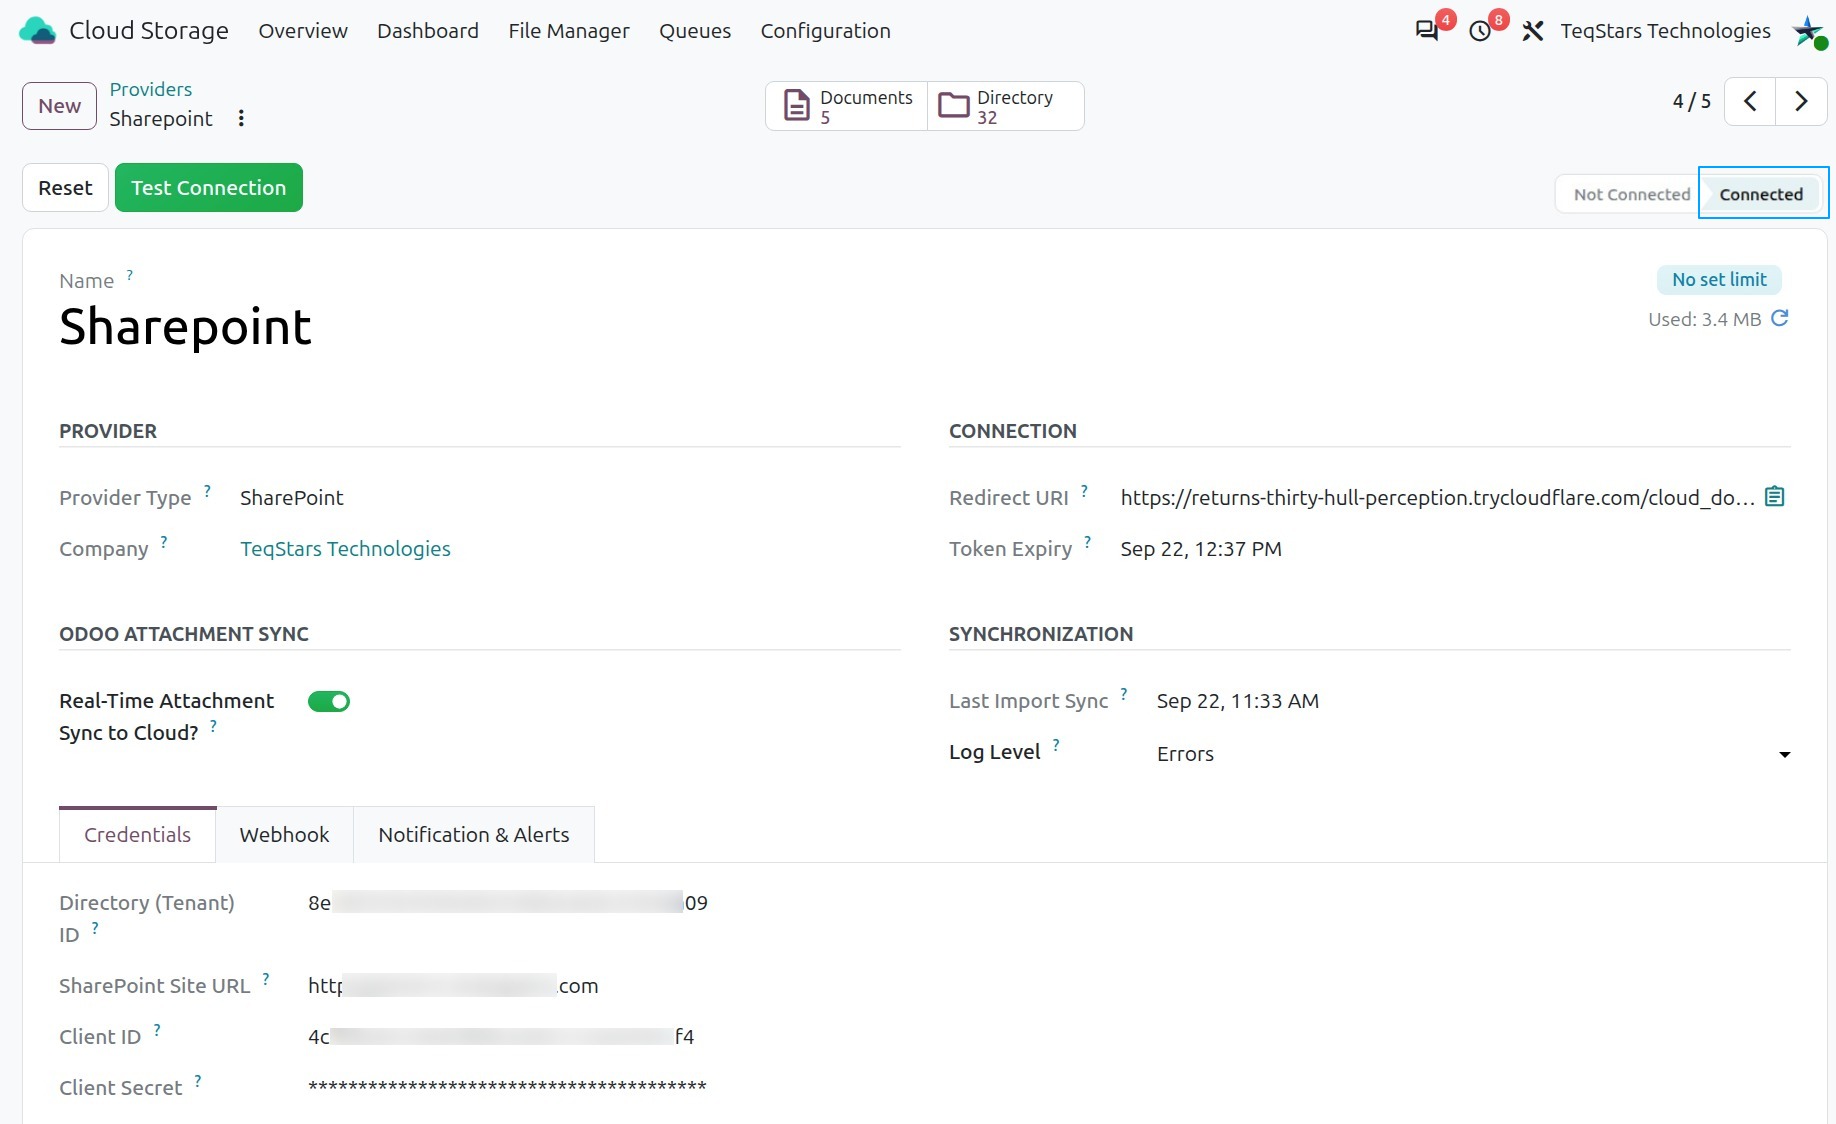Screen dimensions: 1836x1124
Task: Show help tooltip for Client ID
Action: pyautogui.click(x=157, y=1029)
